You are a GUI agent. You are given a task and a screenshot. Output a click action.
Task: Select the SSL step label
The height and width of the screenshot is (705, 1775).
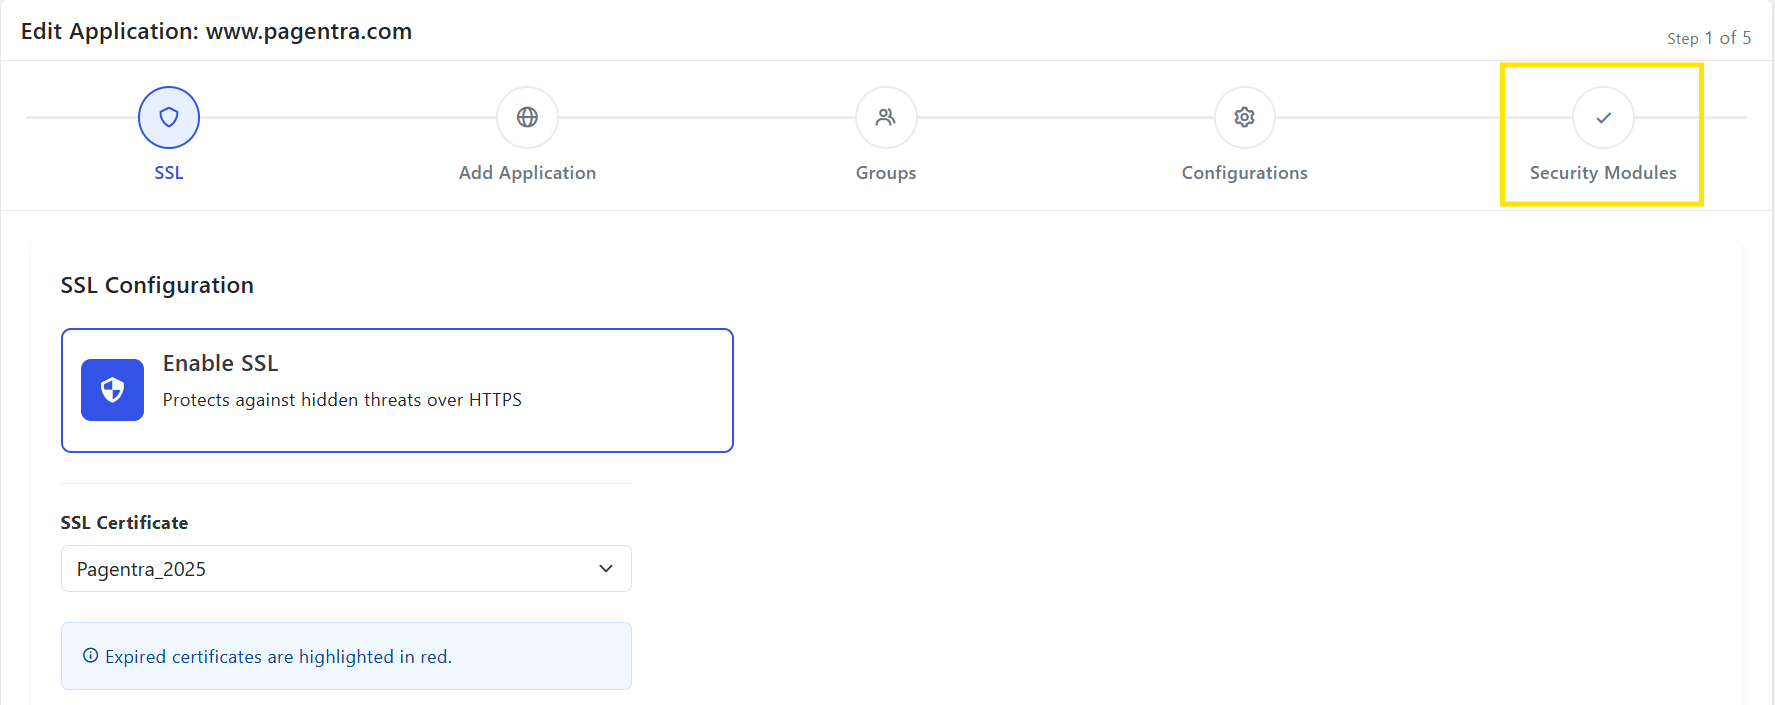point(169,173)
